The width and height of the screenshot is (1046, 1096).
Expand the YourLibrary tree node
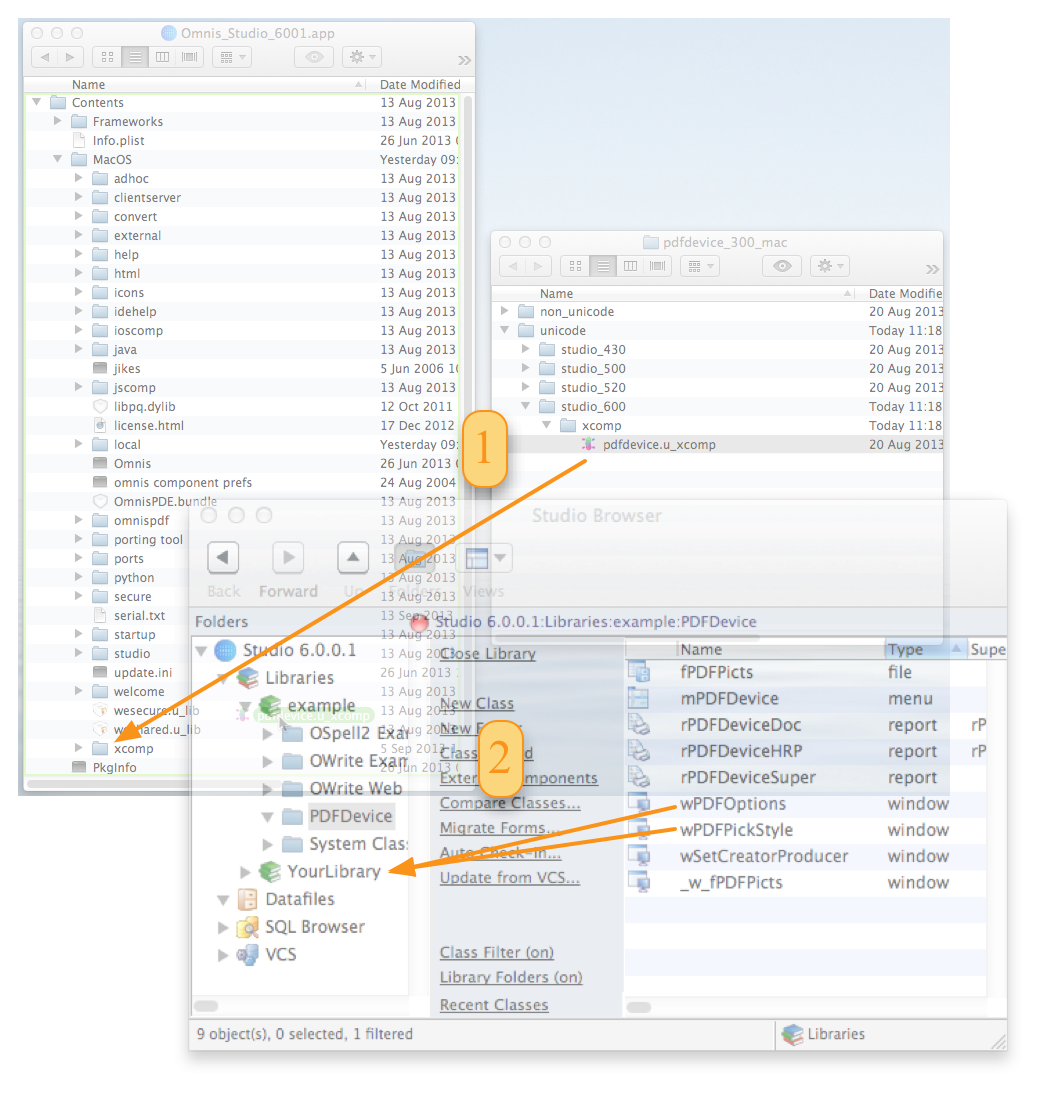[x=245, y=872]
